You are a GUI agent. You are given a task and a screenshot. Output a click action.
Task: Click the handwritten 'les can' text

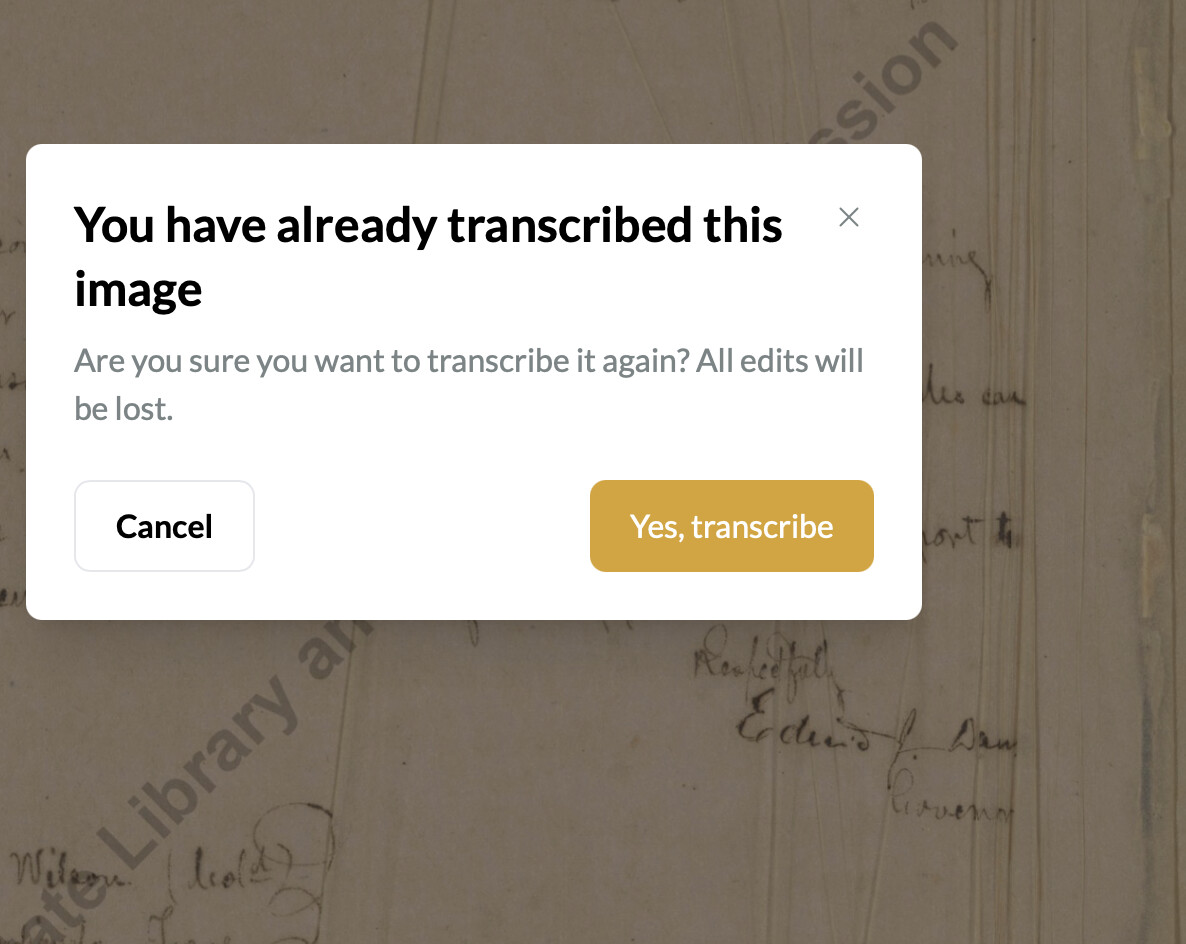point(976,390)
